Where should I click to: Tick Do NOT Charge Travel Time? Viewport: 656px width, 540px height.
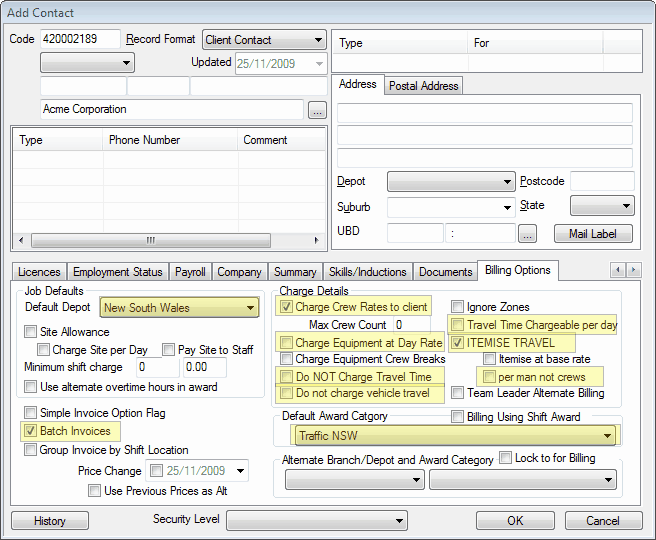pos(287,377)
